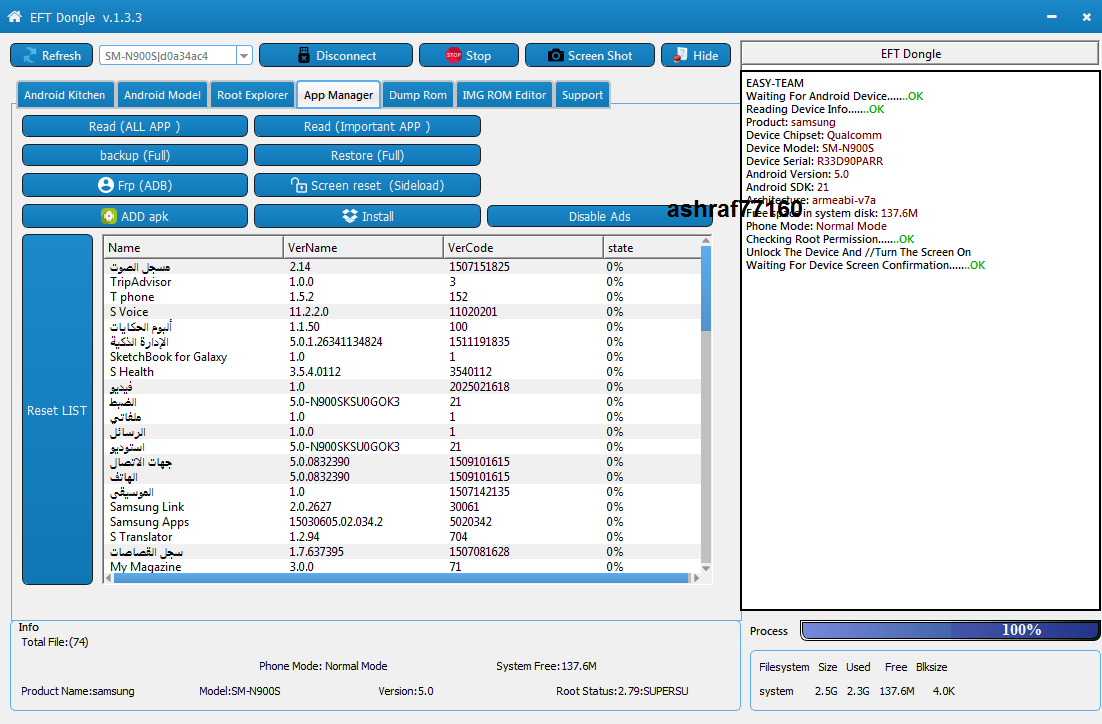The width and height of the screenshot is (1102, 724).
Task: Click version cell 3.5.4.0112
Action: point(315,372)
